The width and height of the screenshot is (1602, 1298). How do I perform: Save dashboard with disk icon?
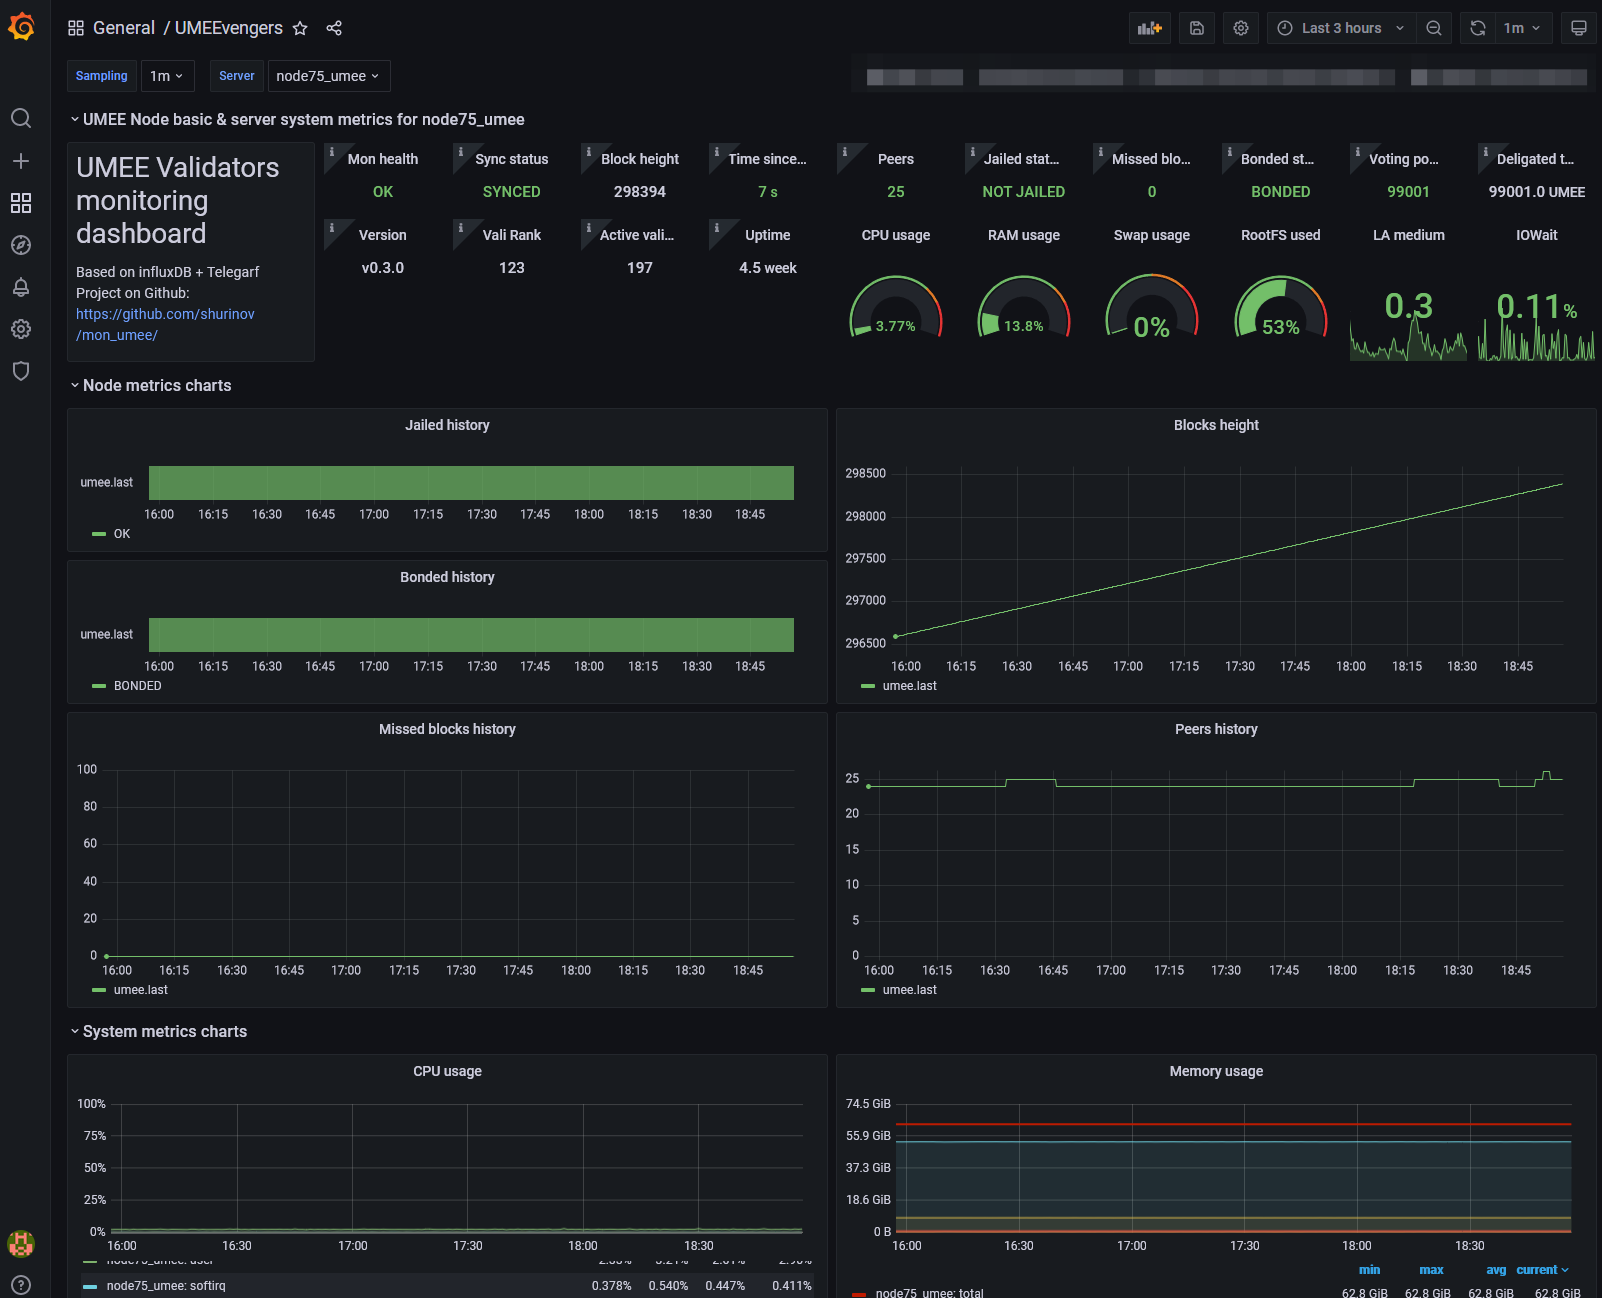[1197, 28]
